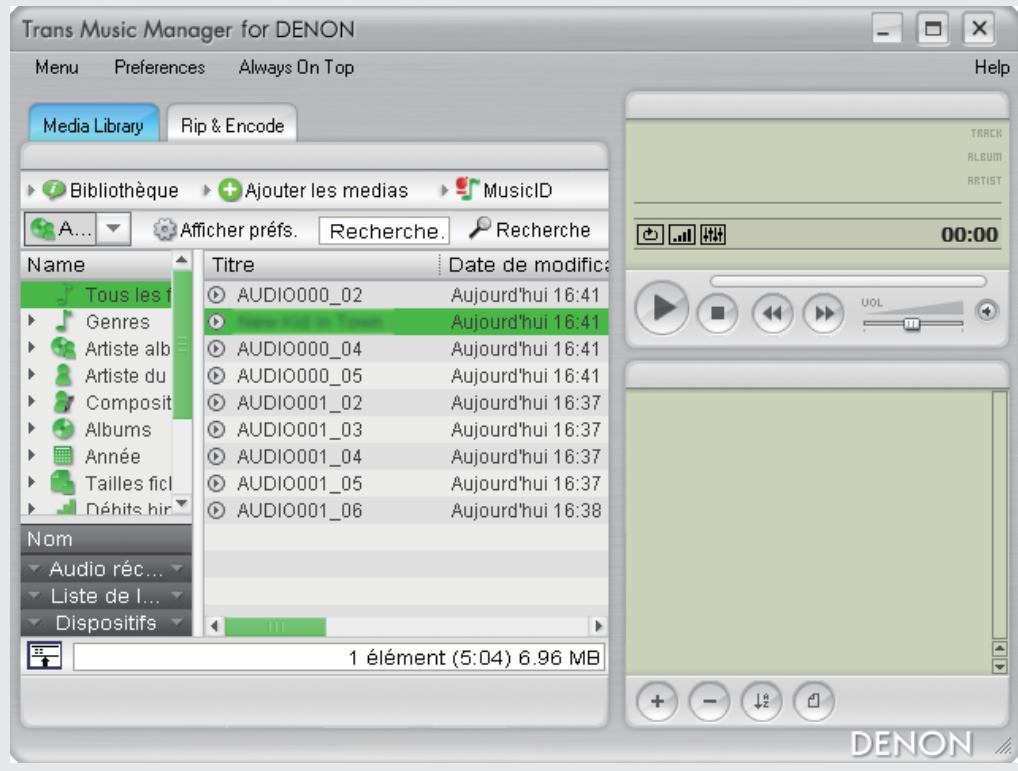
Task: Click the track seek progress bar
Action: pos(848,281)
